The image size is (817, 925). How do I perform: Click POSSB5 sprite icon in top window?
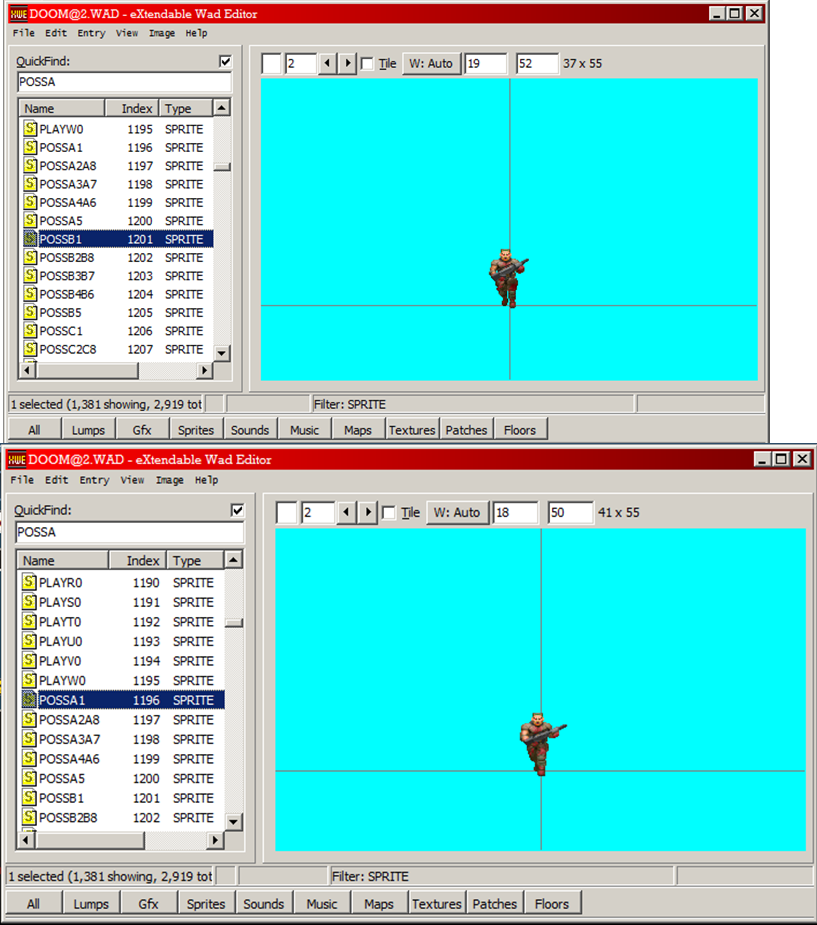pyautogui.click(x=30, y=311)
